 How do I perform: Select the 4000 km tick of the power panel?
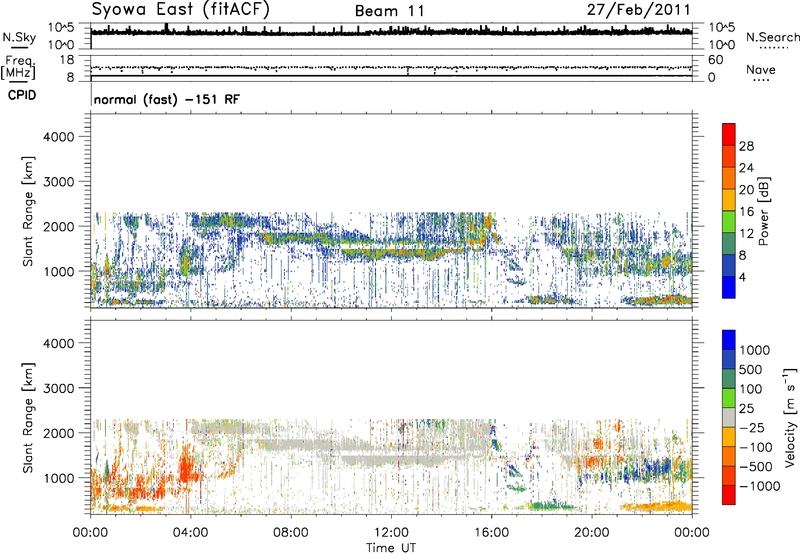pyautogui.click(x=59, y=137)
